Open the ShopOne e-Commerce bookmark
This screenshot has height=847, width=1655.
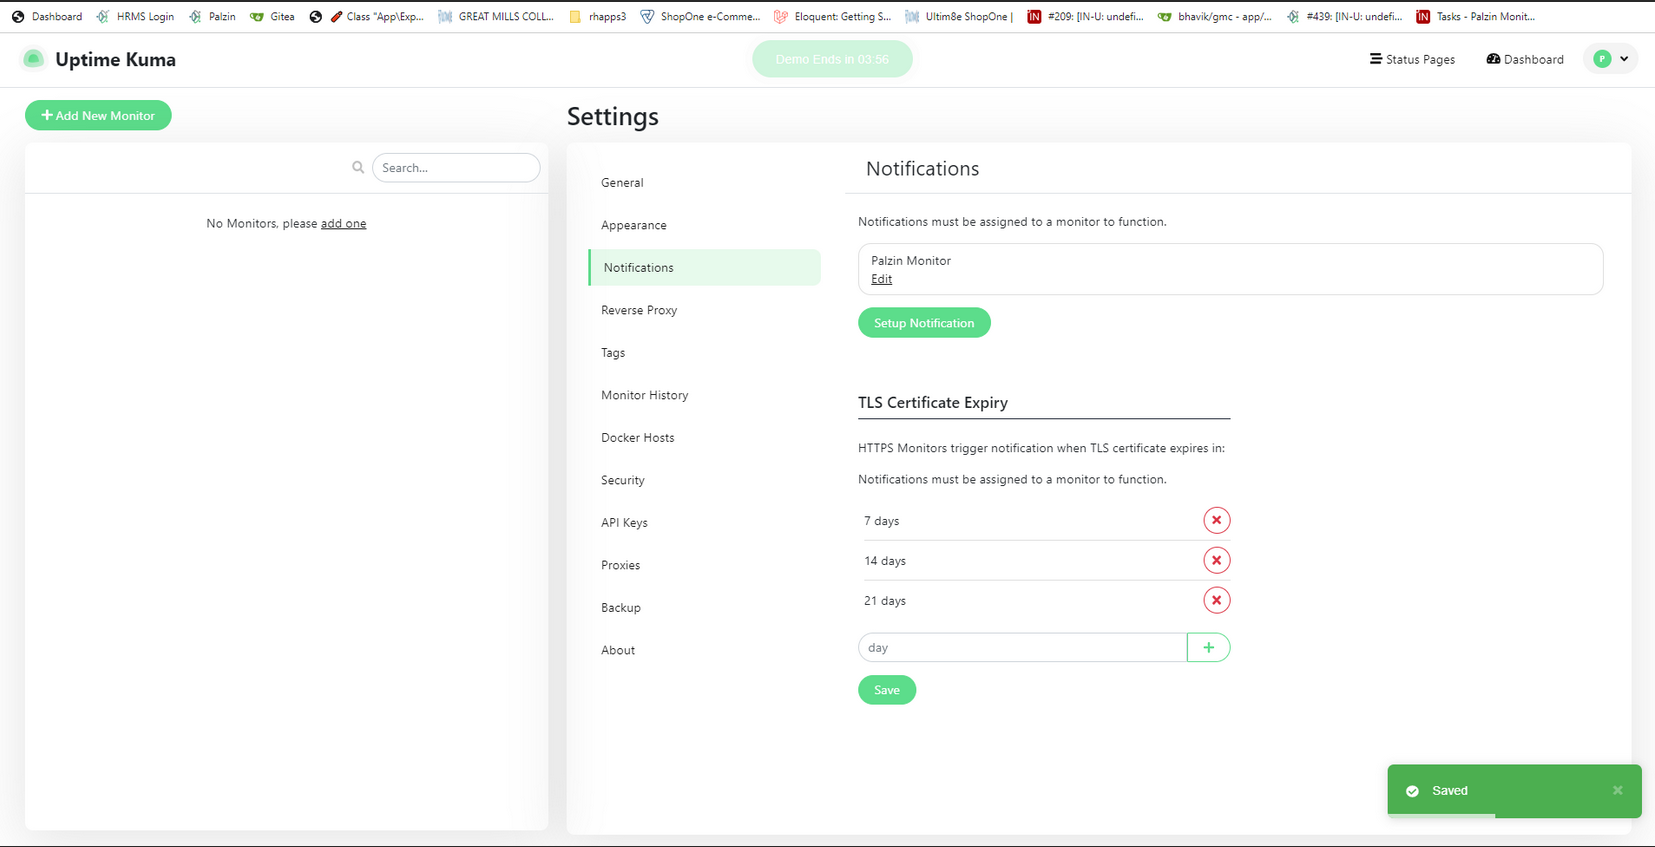pyautogui.click(x=700, y=16)
